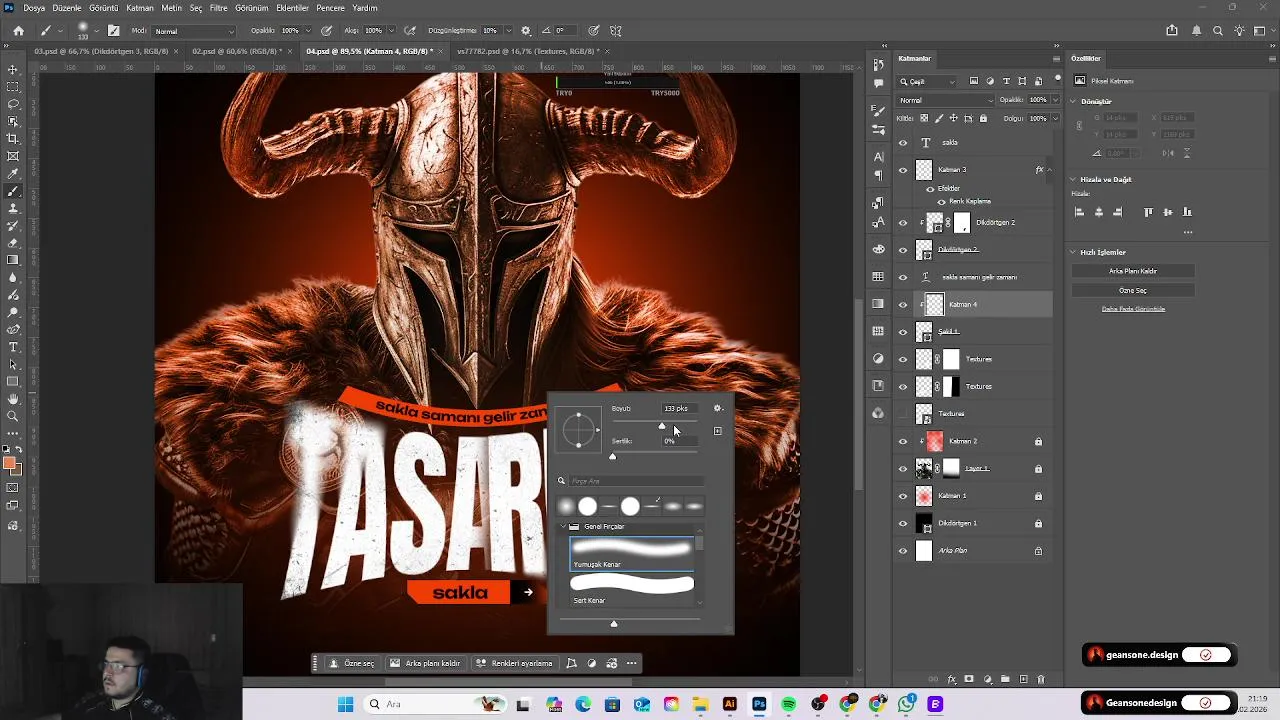Viewport: 1280px width, 720px height.
Task: Click Renkleri ayarlama in contextual task bar
Action: coord(514,663)
